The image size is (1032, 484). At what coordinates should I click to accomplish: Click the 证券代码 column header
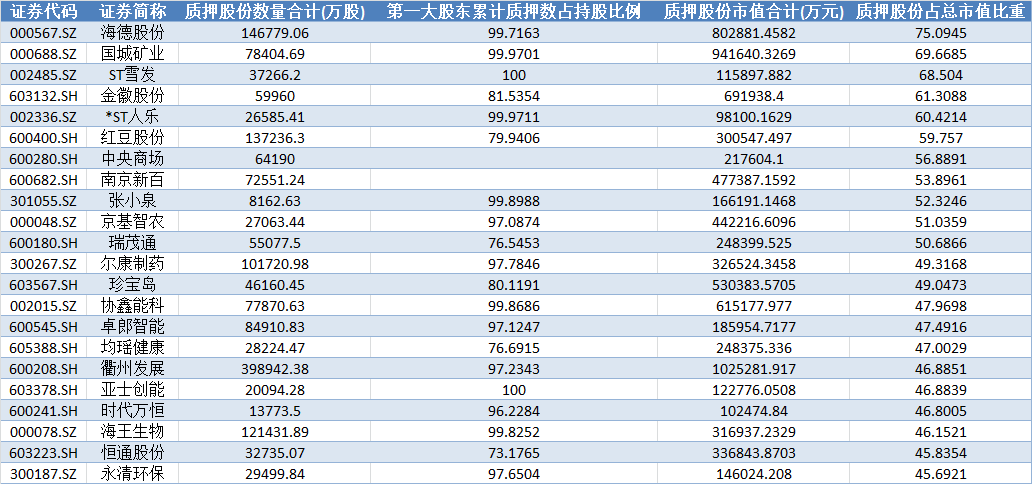pyautogui.click(x=43, y=11)
